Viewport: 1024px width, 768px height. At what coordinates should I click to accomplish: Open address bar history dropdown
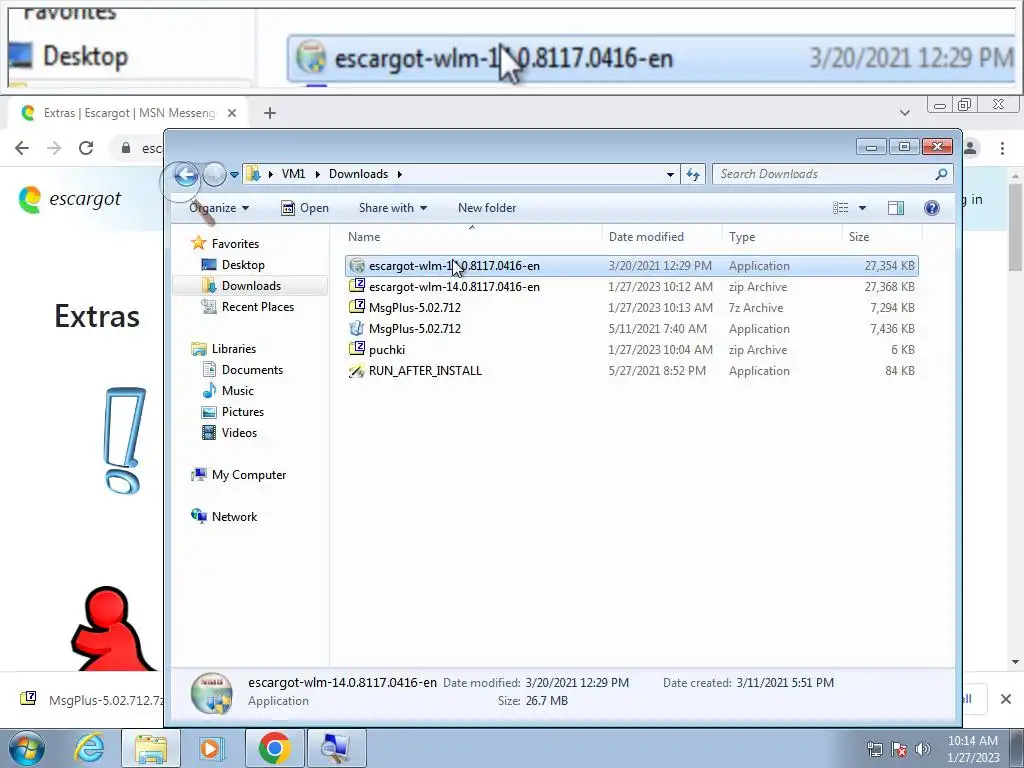(x=669, y=174)
